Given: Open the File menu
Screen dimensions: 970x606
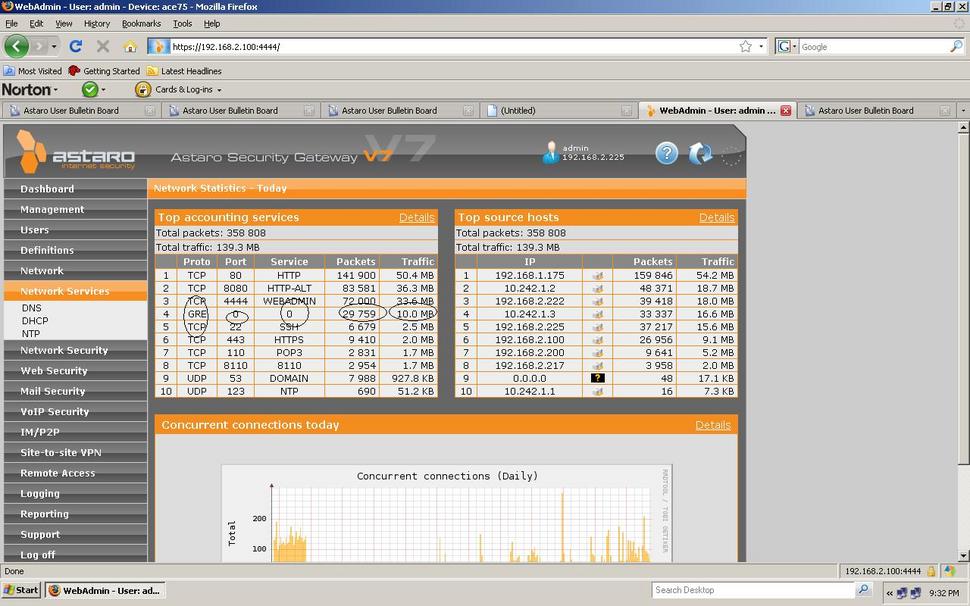Looking at the screenshot, I should point(11,23).
